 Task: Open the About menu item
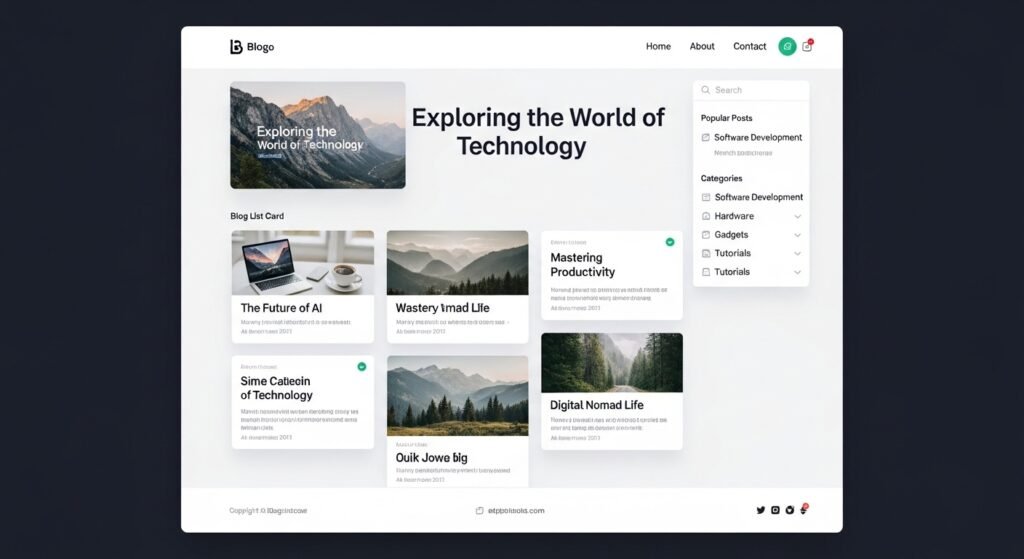click(702, 47)
